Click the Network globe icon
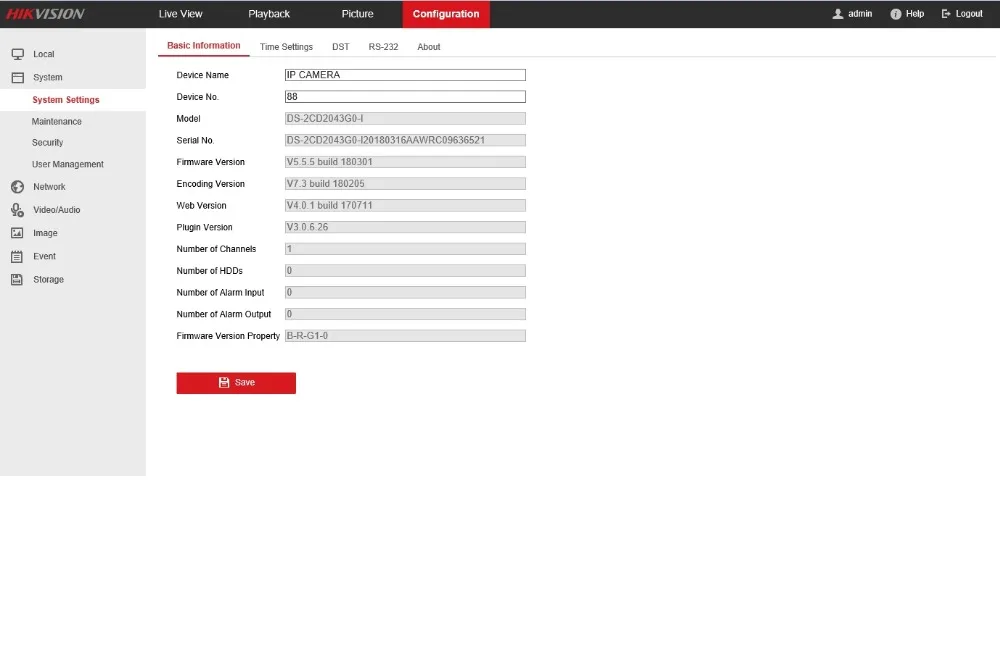1000x652 pixels. coord(18,187)
